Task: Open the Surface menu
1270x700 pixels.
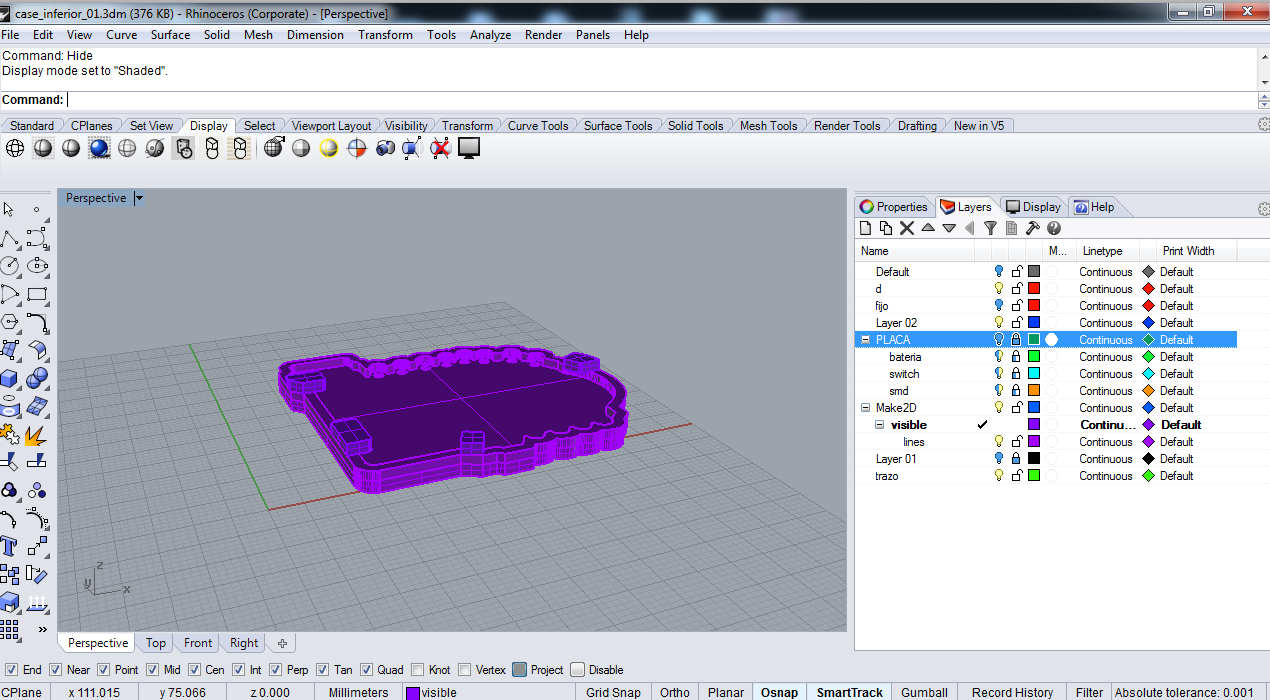Action: (170, 35)
